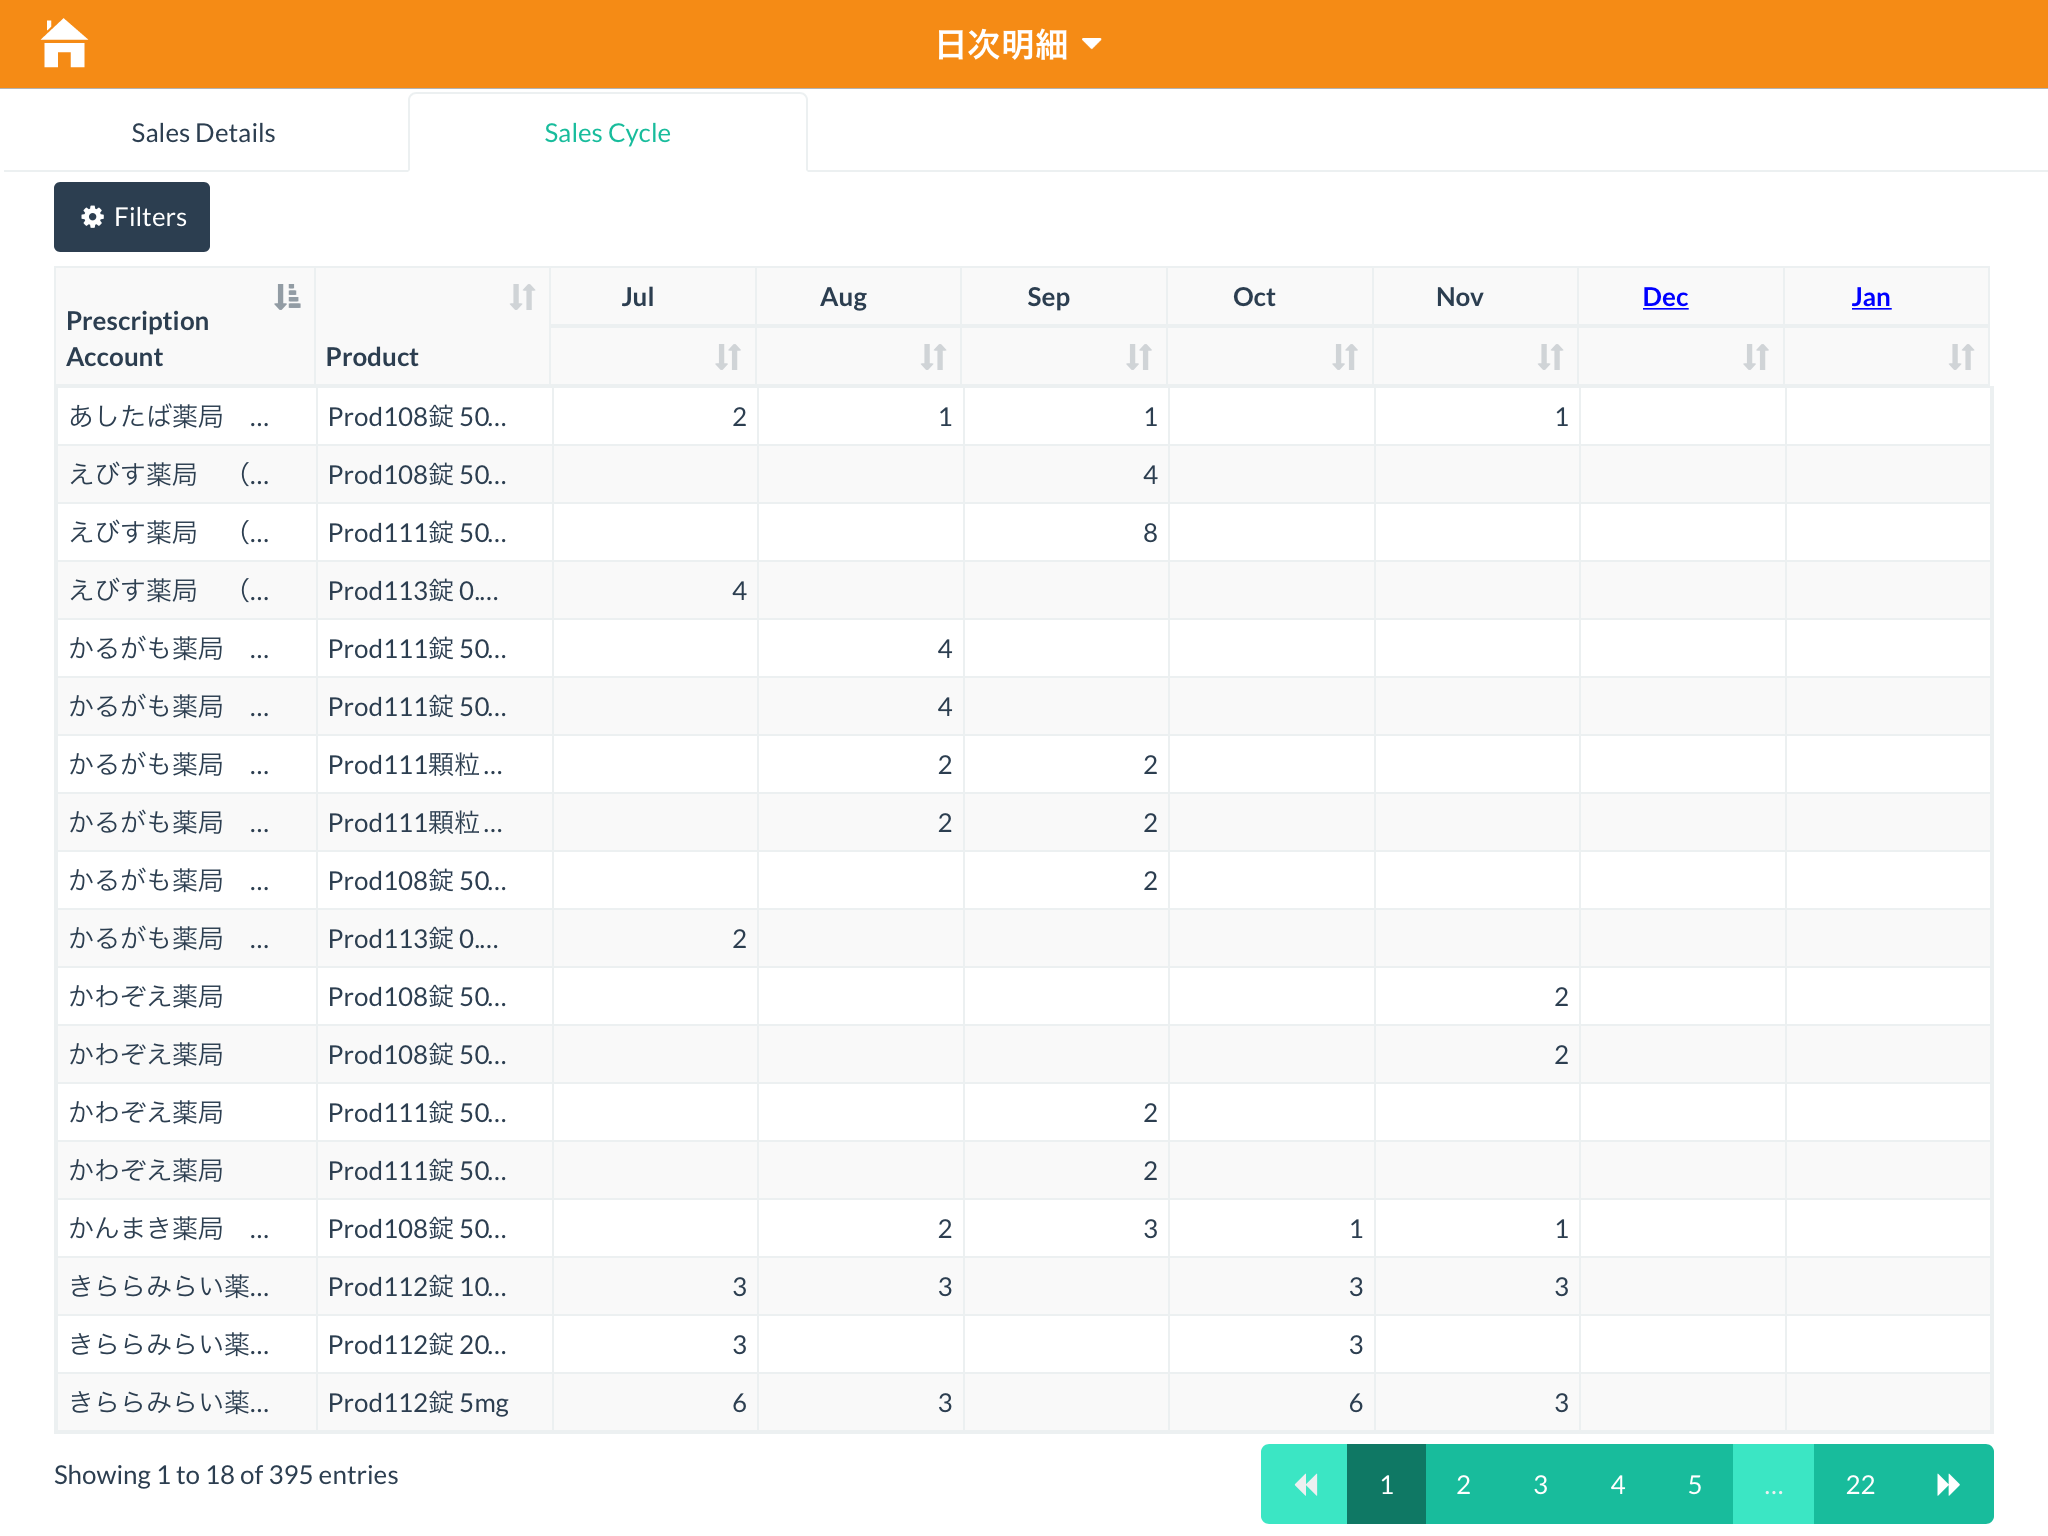
Task: Select the Sales Cycle tab
Action: pos(607,133)
